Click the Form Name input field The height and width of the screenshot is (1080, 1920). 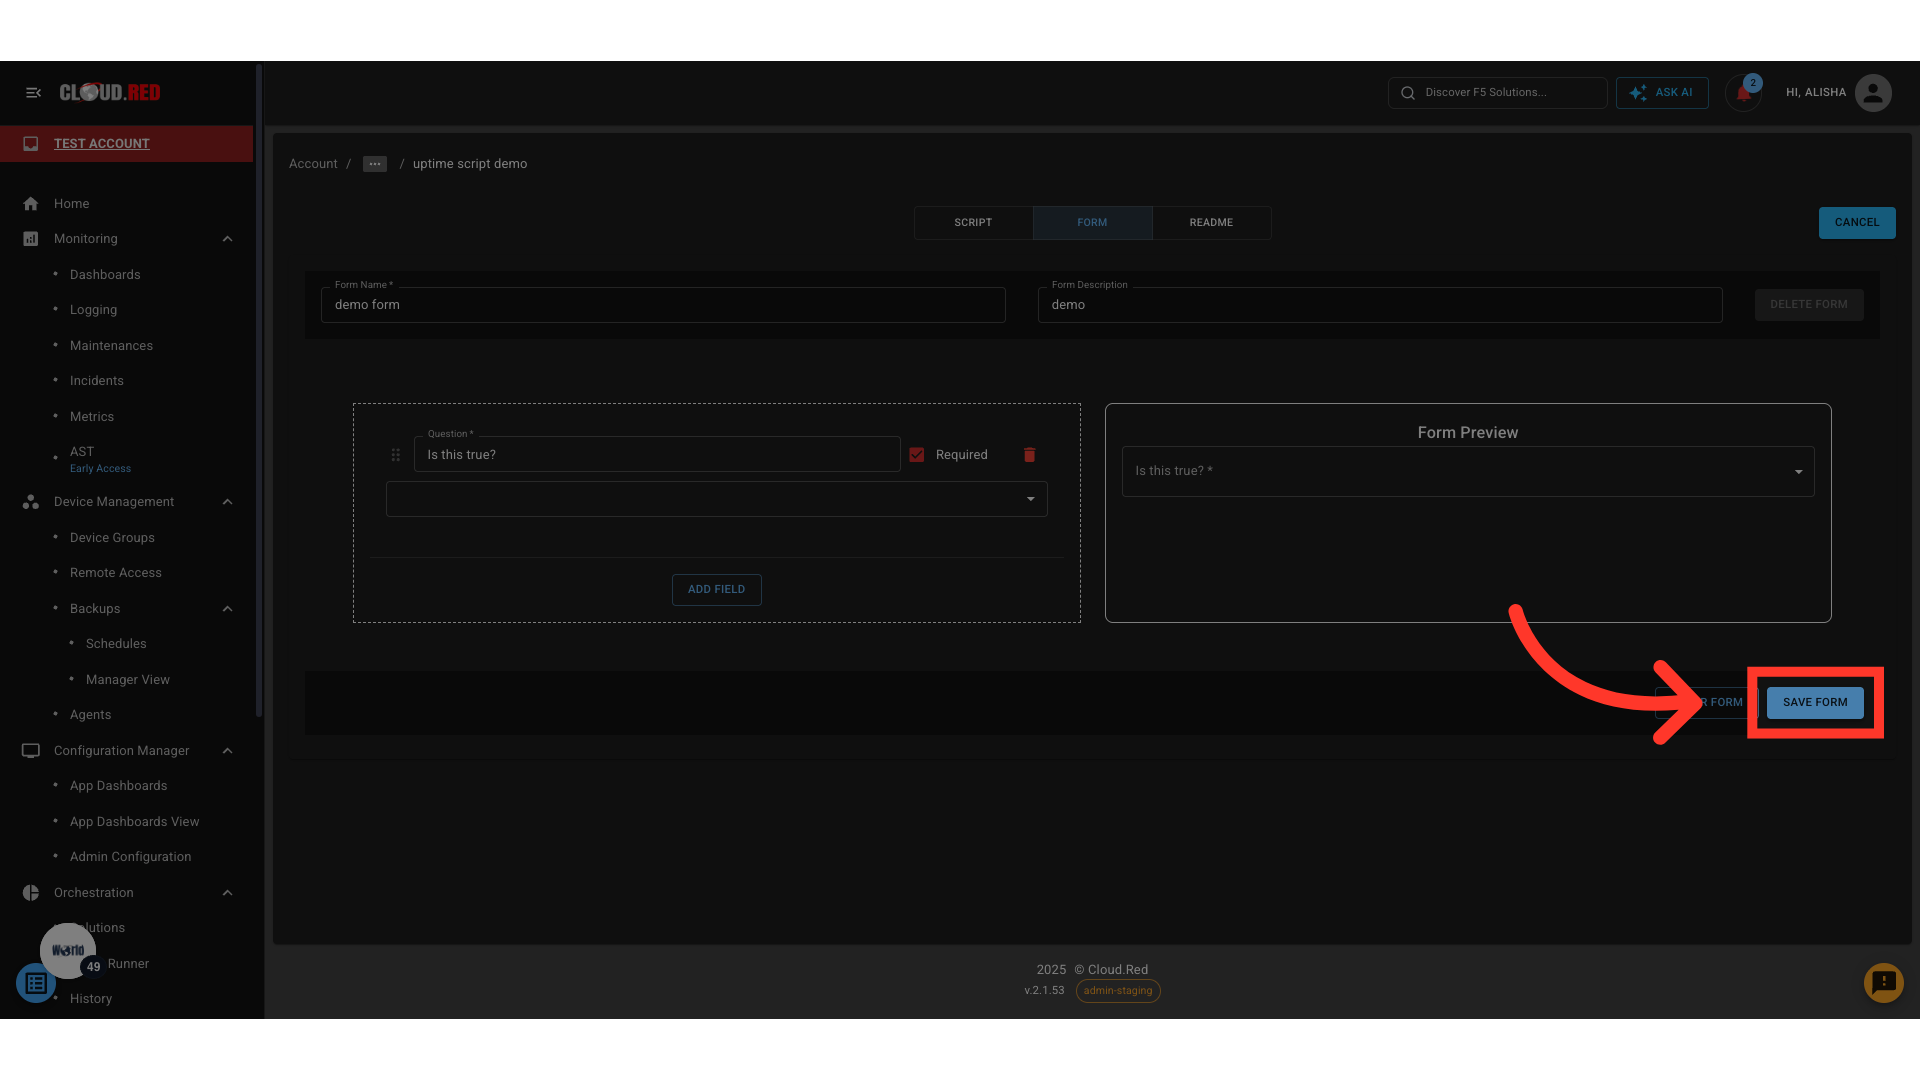pos(662,305)
